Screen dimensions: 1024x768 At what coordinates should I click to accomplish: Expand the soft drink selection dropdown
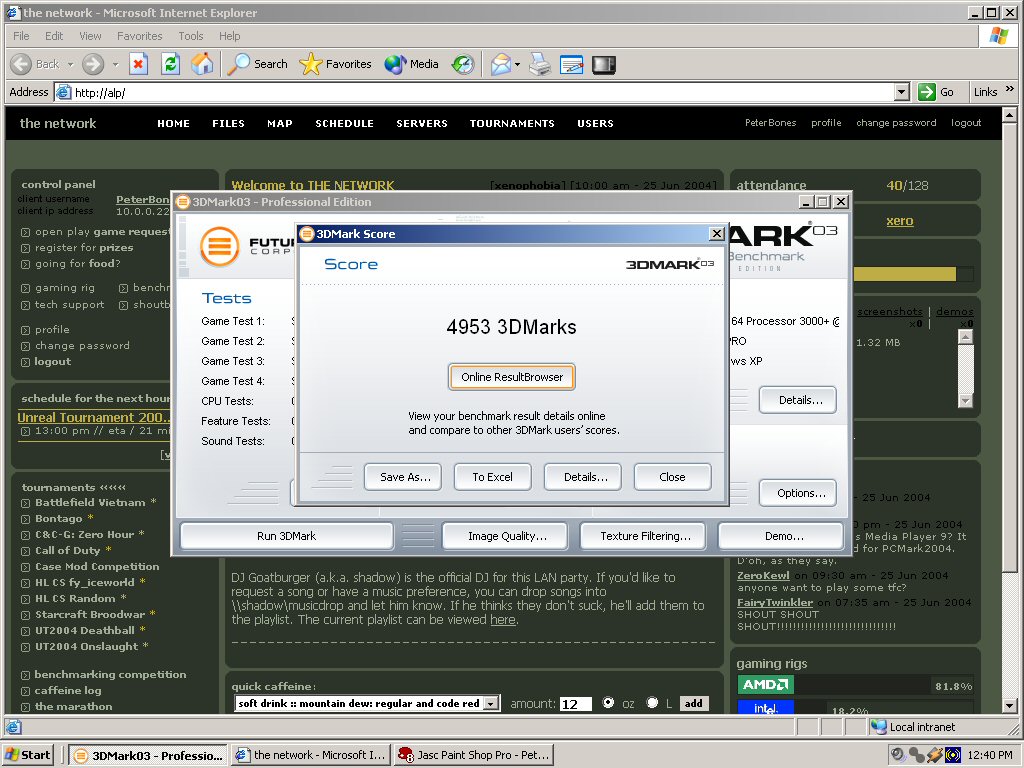coord(491,703)
